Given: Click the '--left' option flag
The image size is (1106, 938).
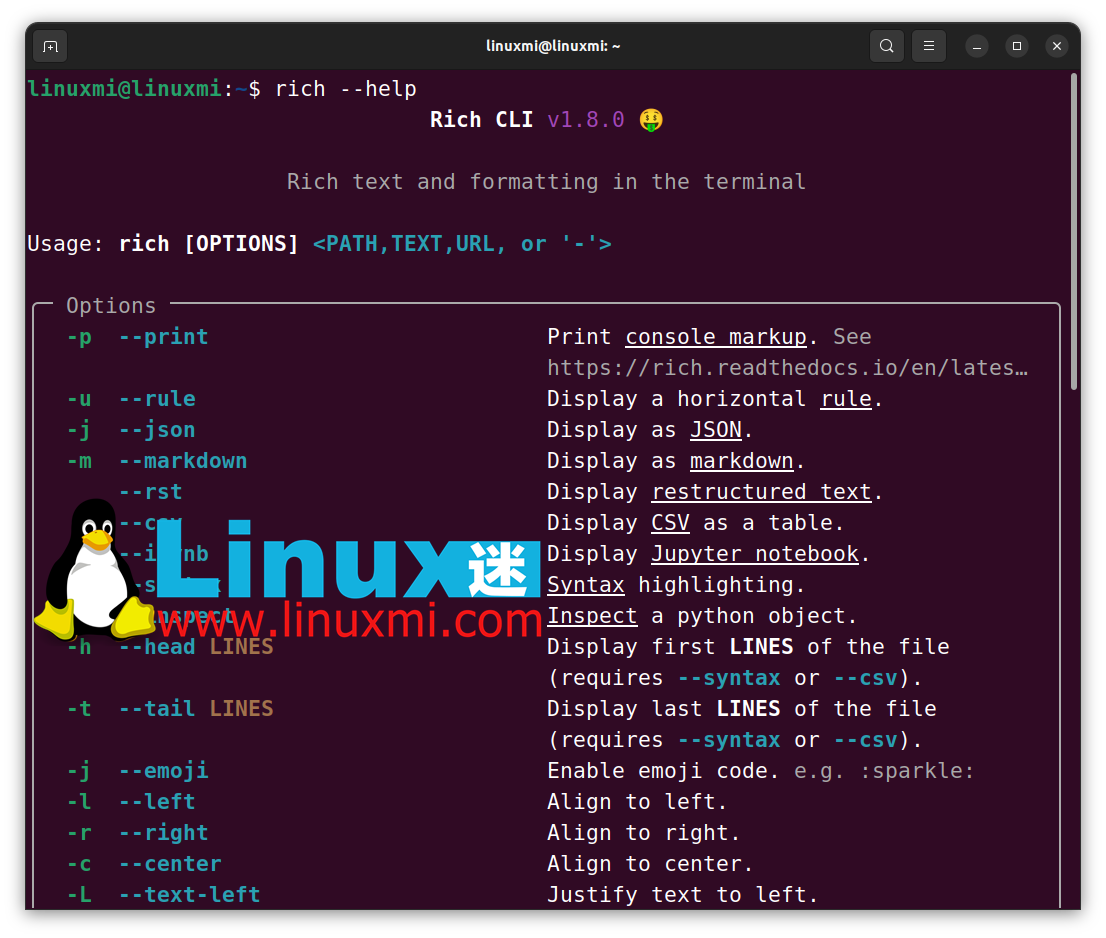Looking at the screenshot, I should click(x=157, y=802).
